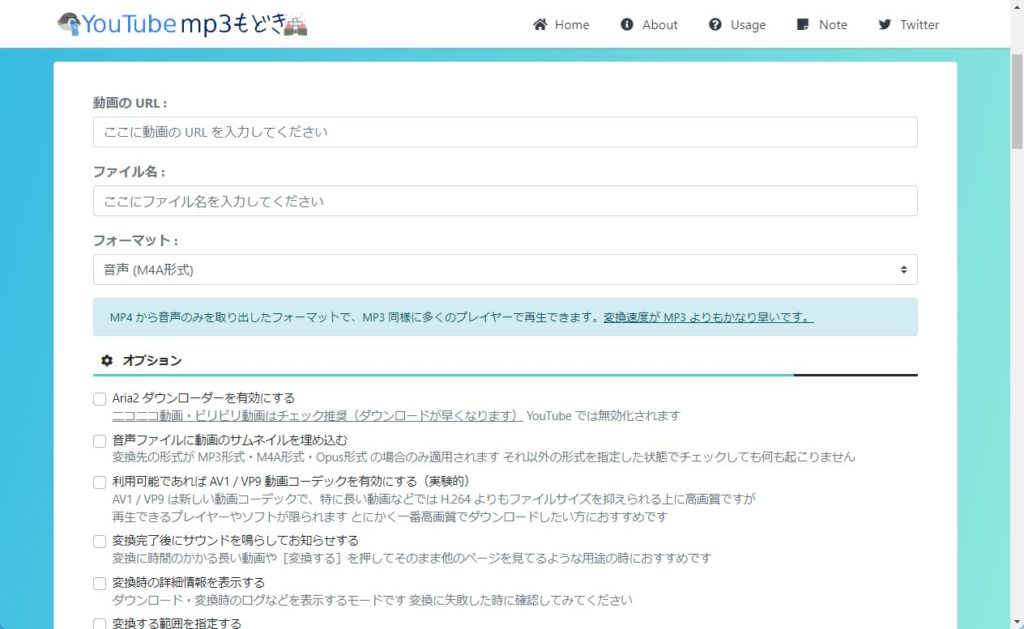
Task: Click the sticky note icon beside Note
Action: [x=803, y=25]
